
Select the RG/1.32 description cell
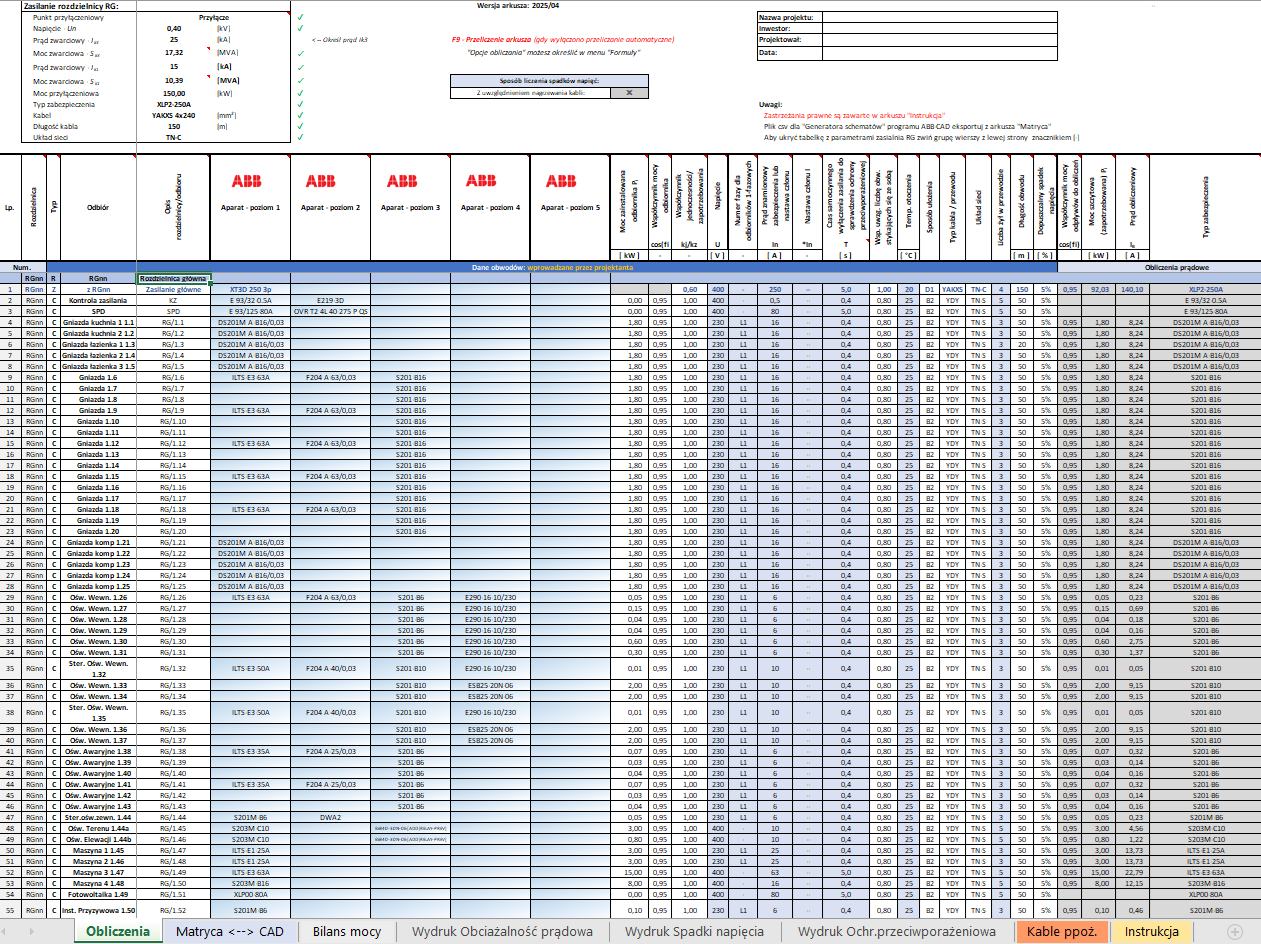[174, 667]
